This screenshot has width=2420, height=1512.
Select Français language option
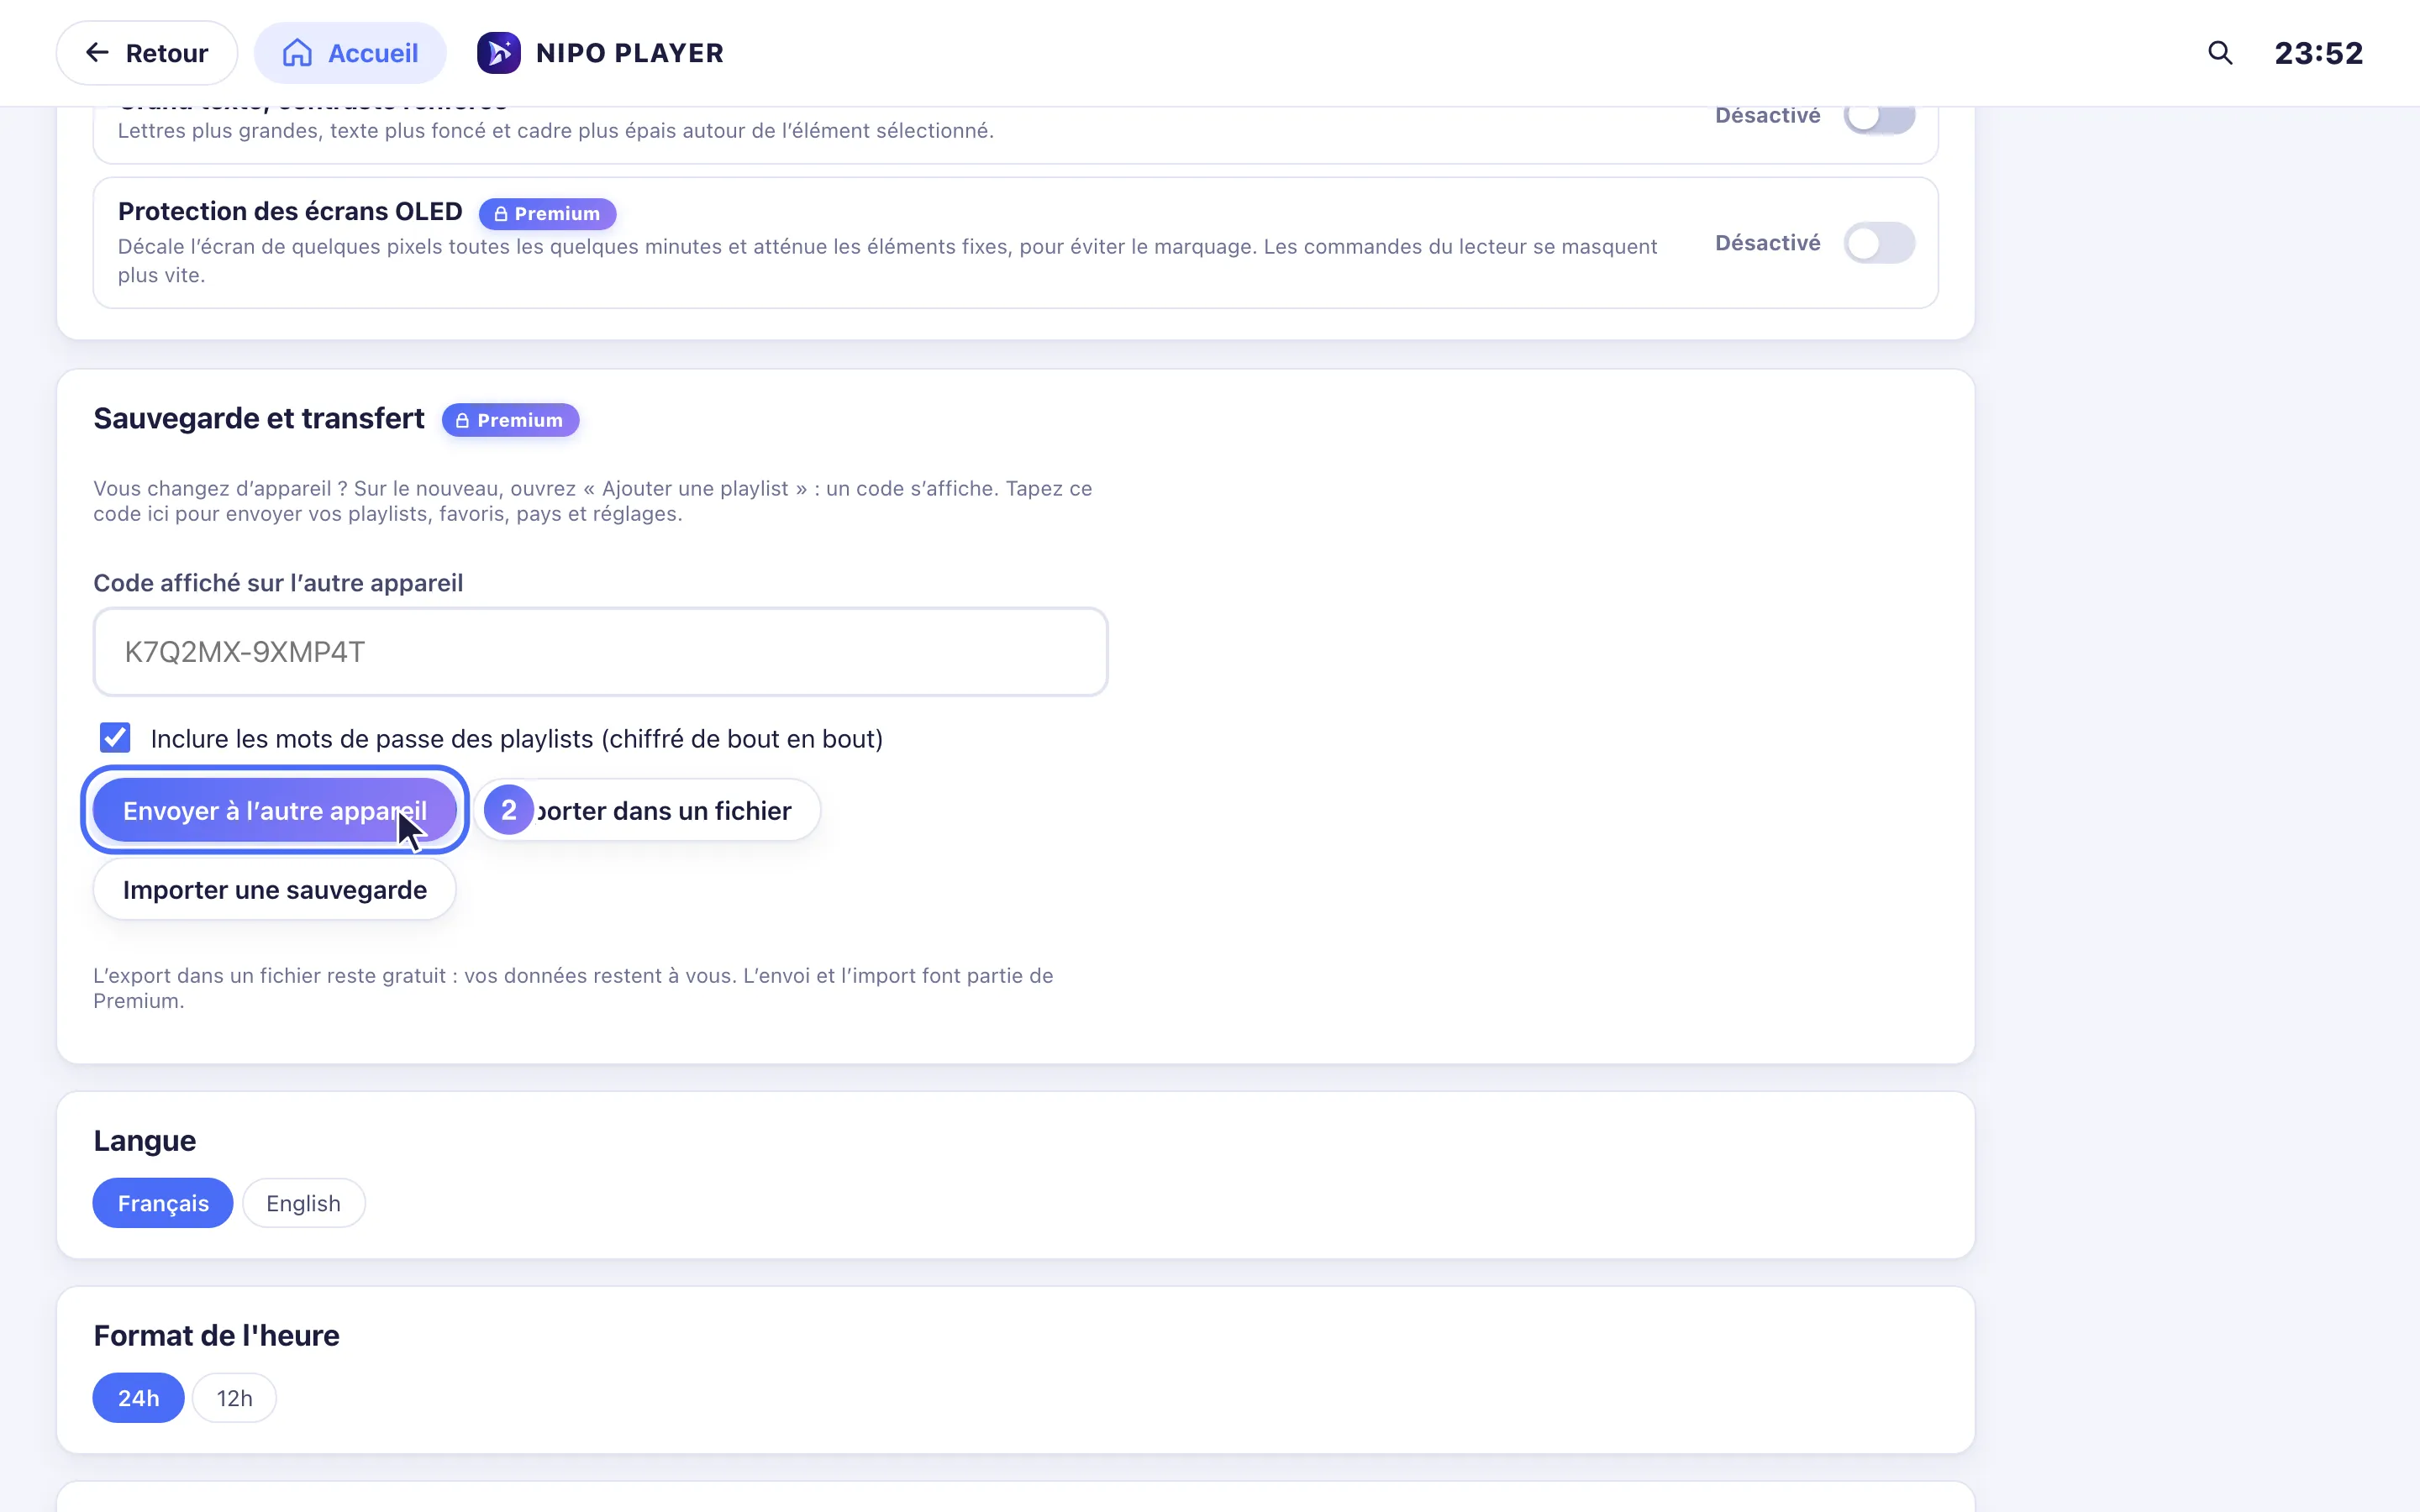click(163, 1203)
